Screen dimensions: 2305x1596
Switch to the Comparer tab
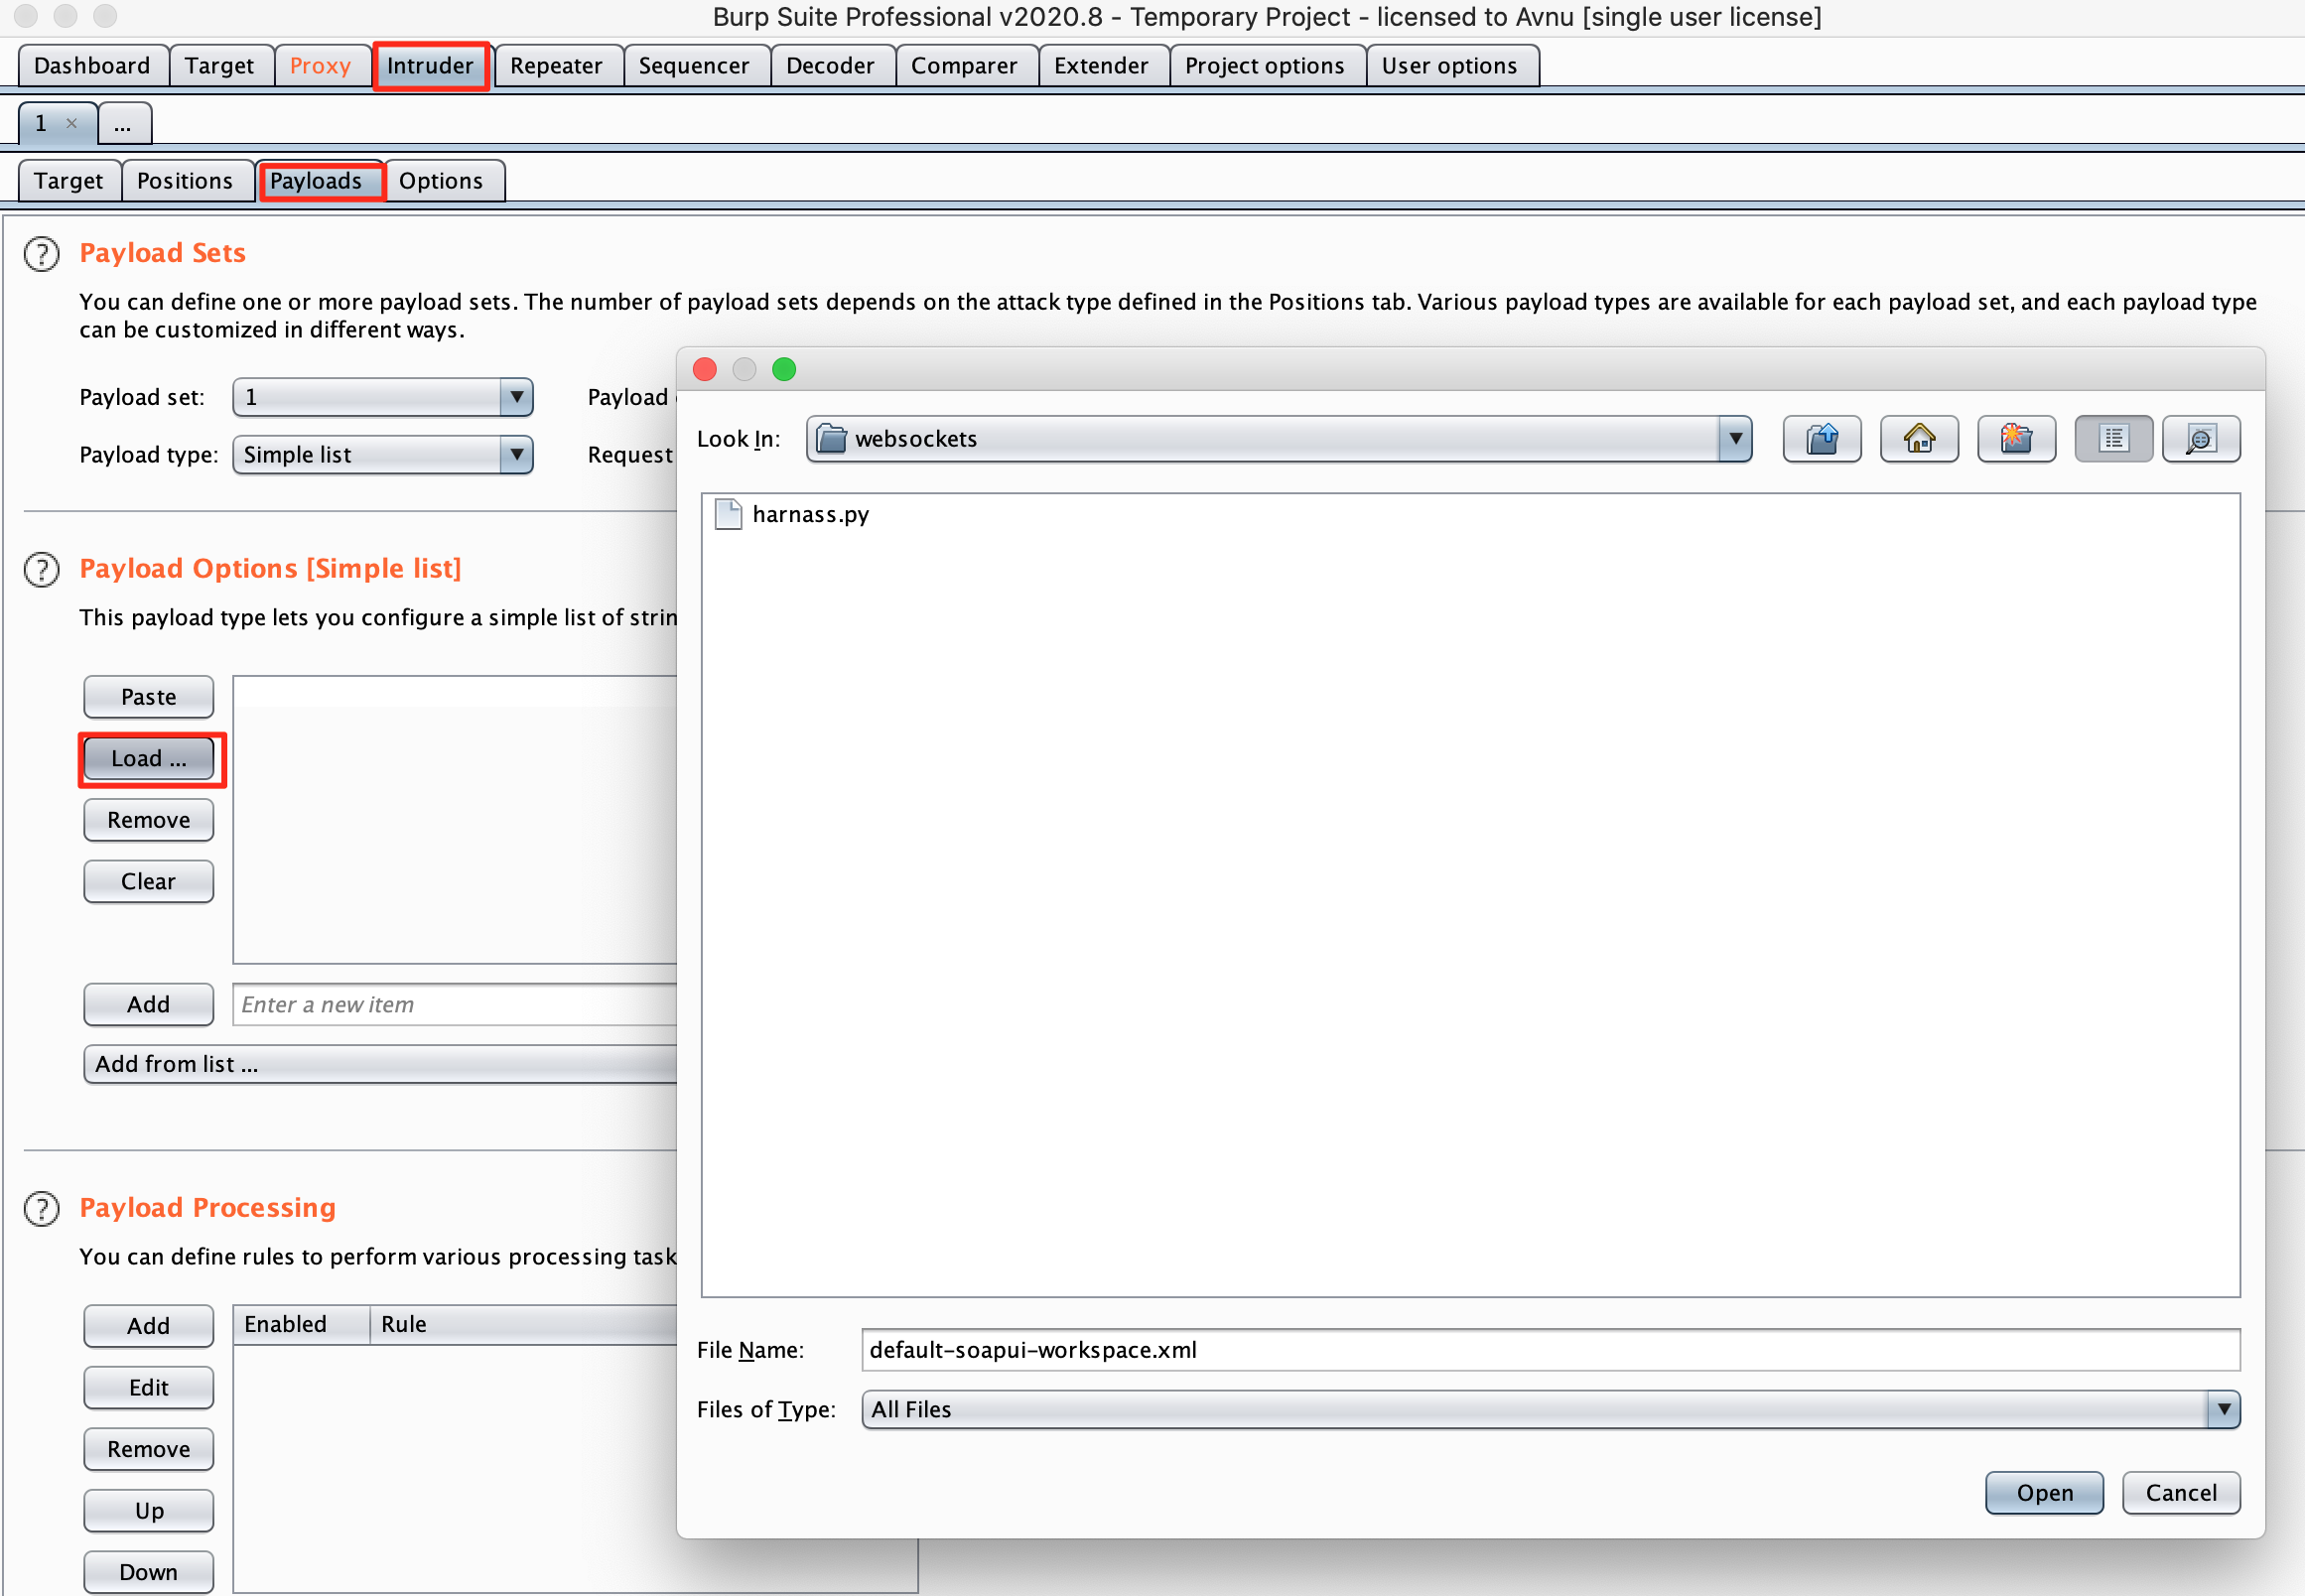coord(965,66)
